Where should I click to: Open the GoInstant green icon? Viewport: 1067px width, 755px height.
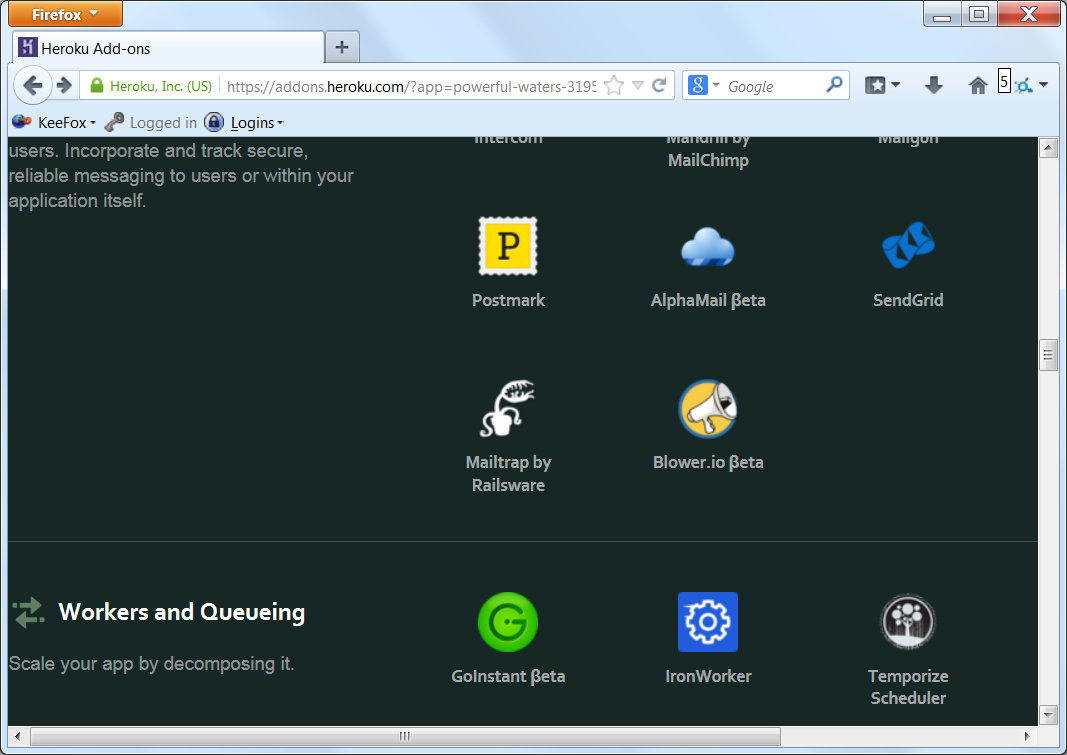[x=508, y=622]
